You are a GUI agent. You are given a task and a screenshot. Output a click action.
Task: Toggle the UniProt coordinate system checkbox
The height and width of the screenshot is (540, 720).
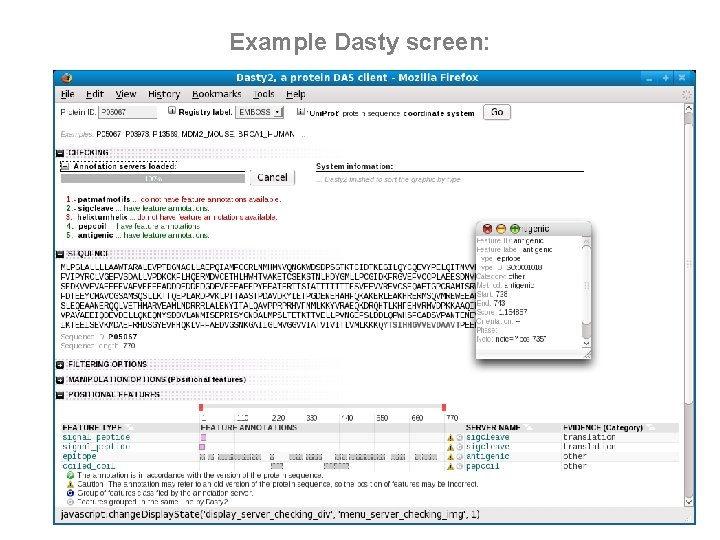point(300,111)
